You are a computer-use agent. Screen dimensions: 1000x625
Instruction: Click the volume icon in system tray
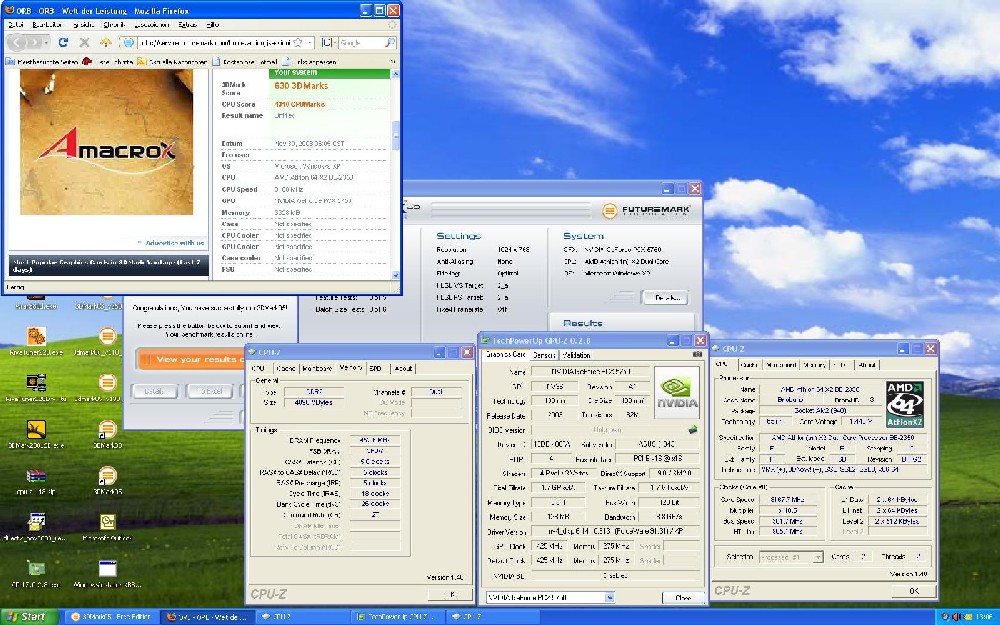956,617
